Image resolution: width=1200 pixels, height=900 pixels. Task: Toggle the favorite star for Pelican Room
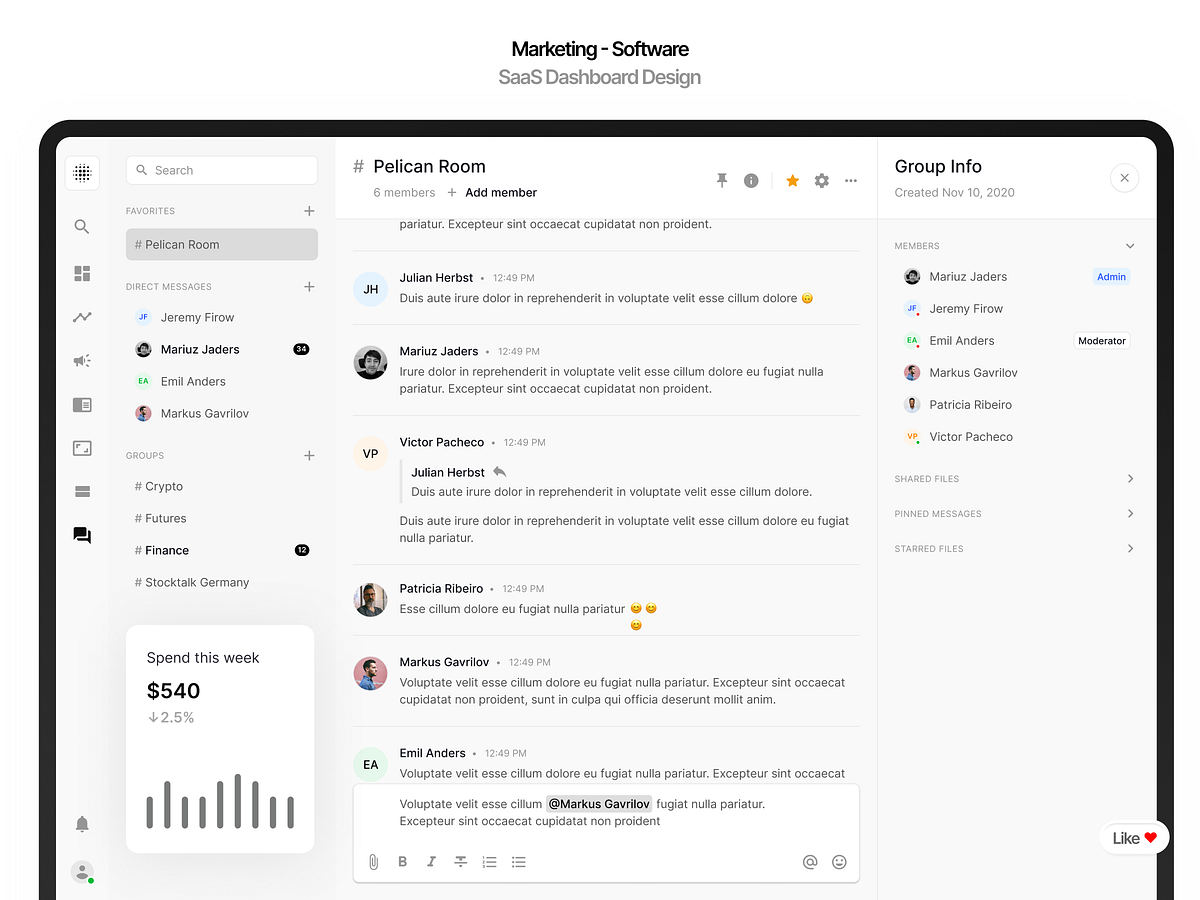point(792,180)
